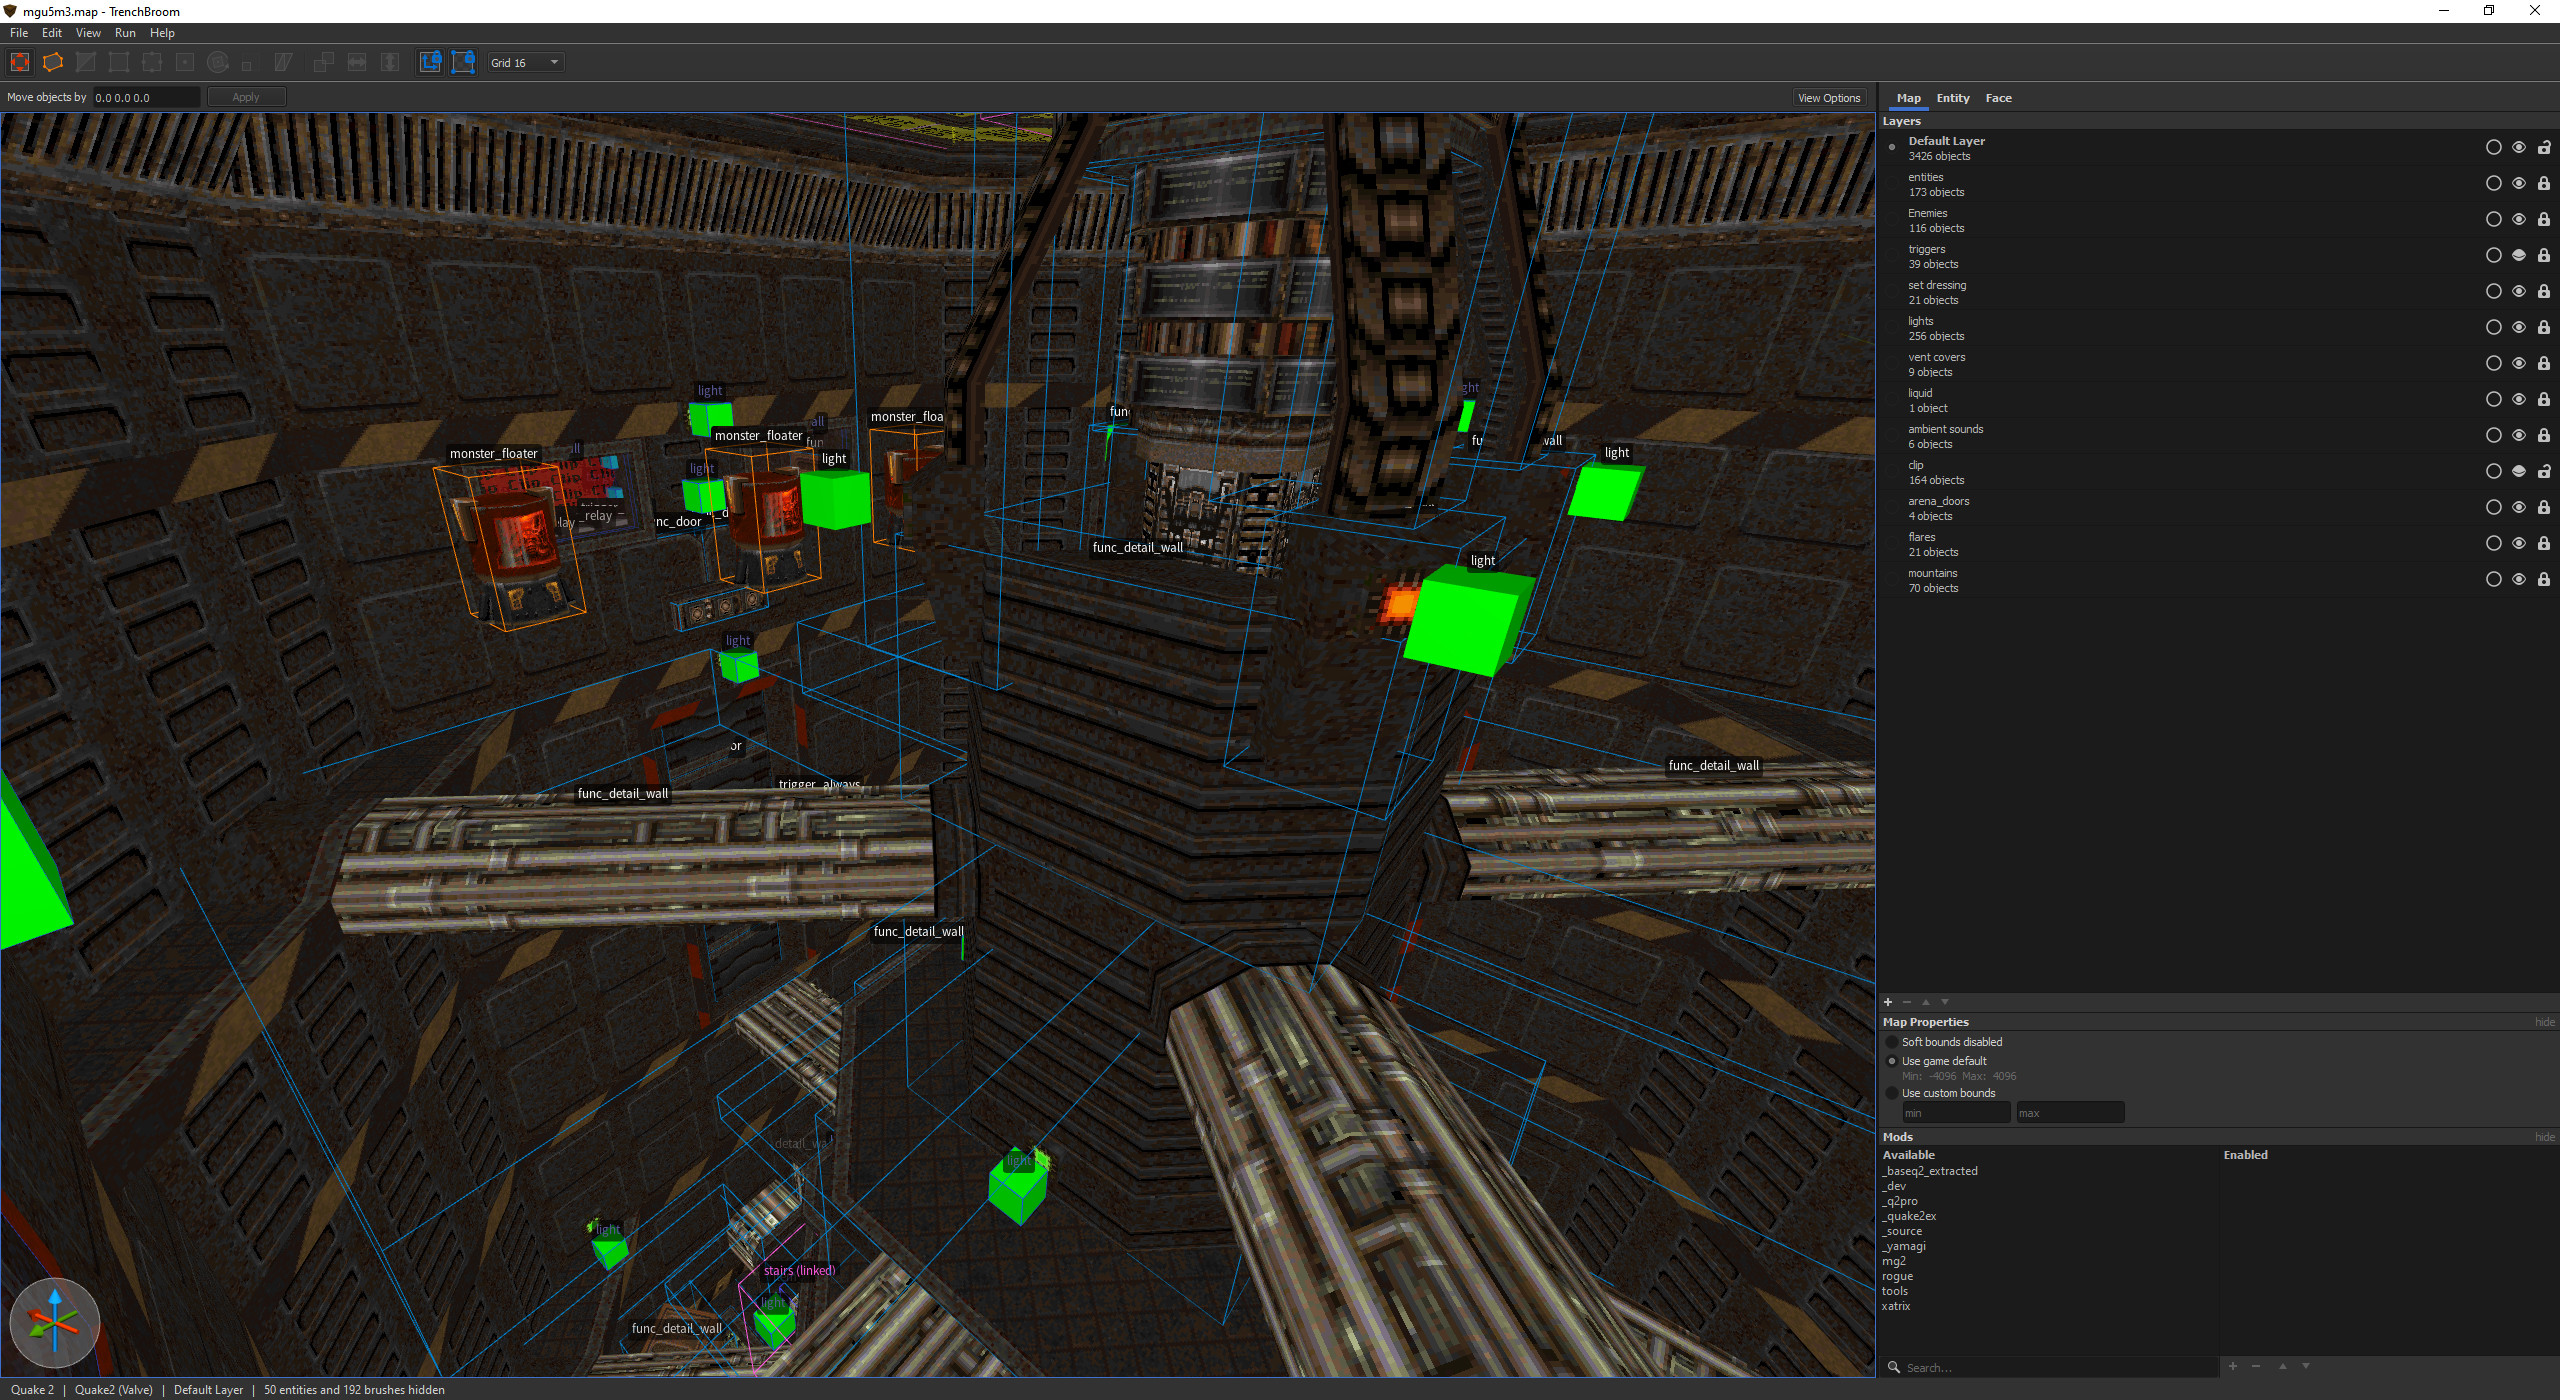Select the xatrix mod
This screenshot has height=1400, width=2560.
pos(1896,1306)
